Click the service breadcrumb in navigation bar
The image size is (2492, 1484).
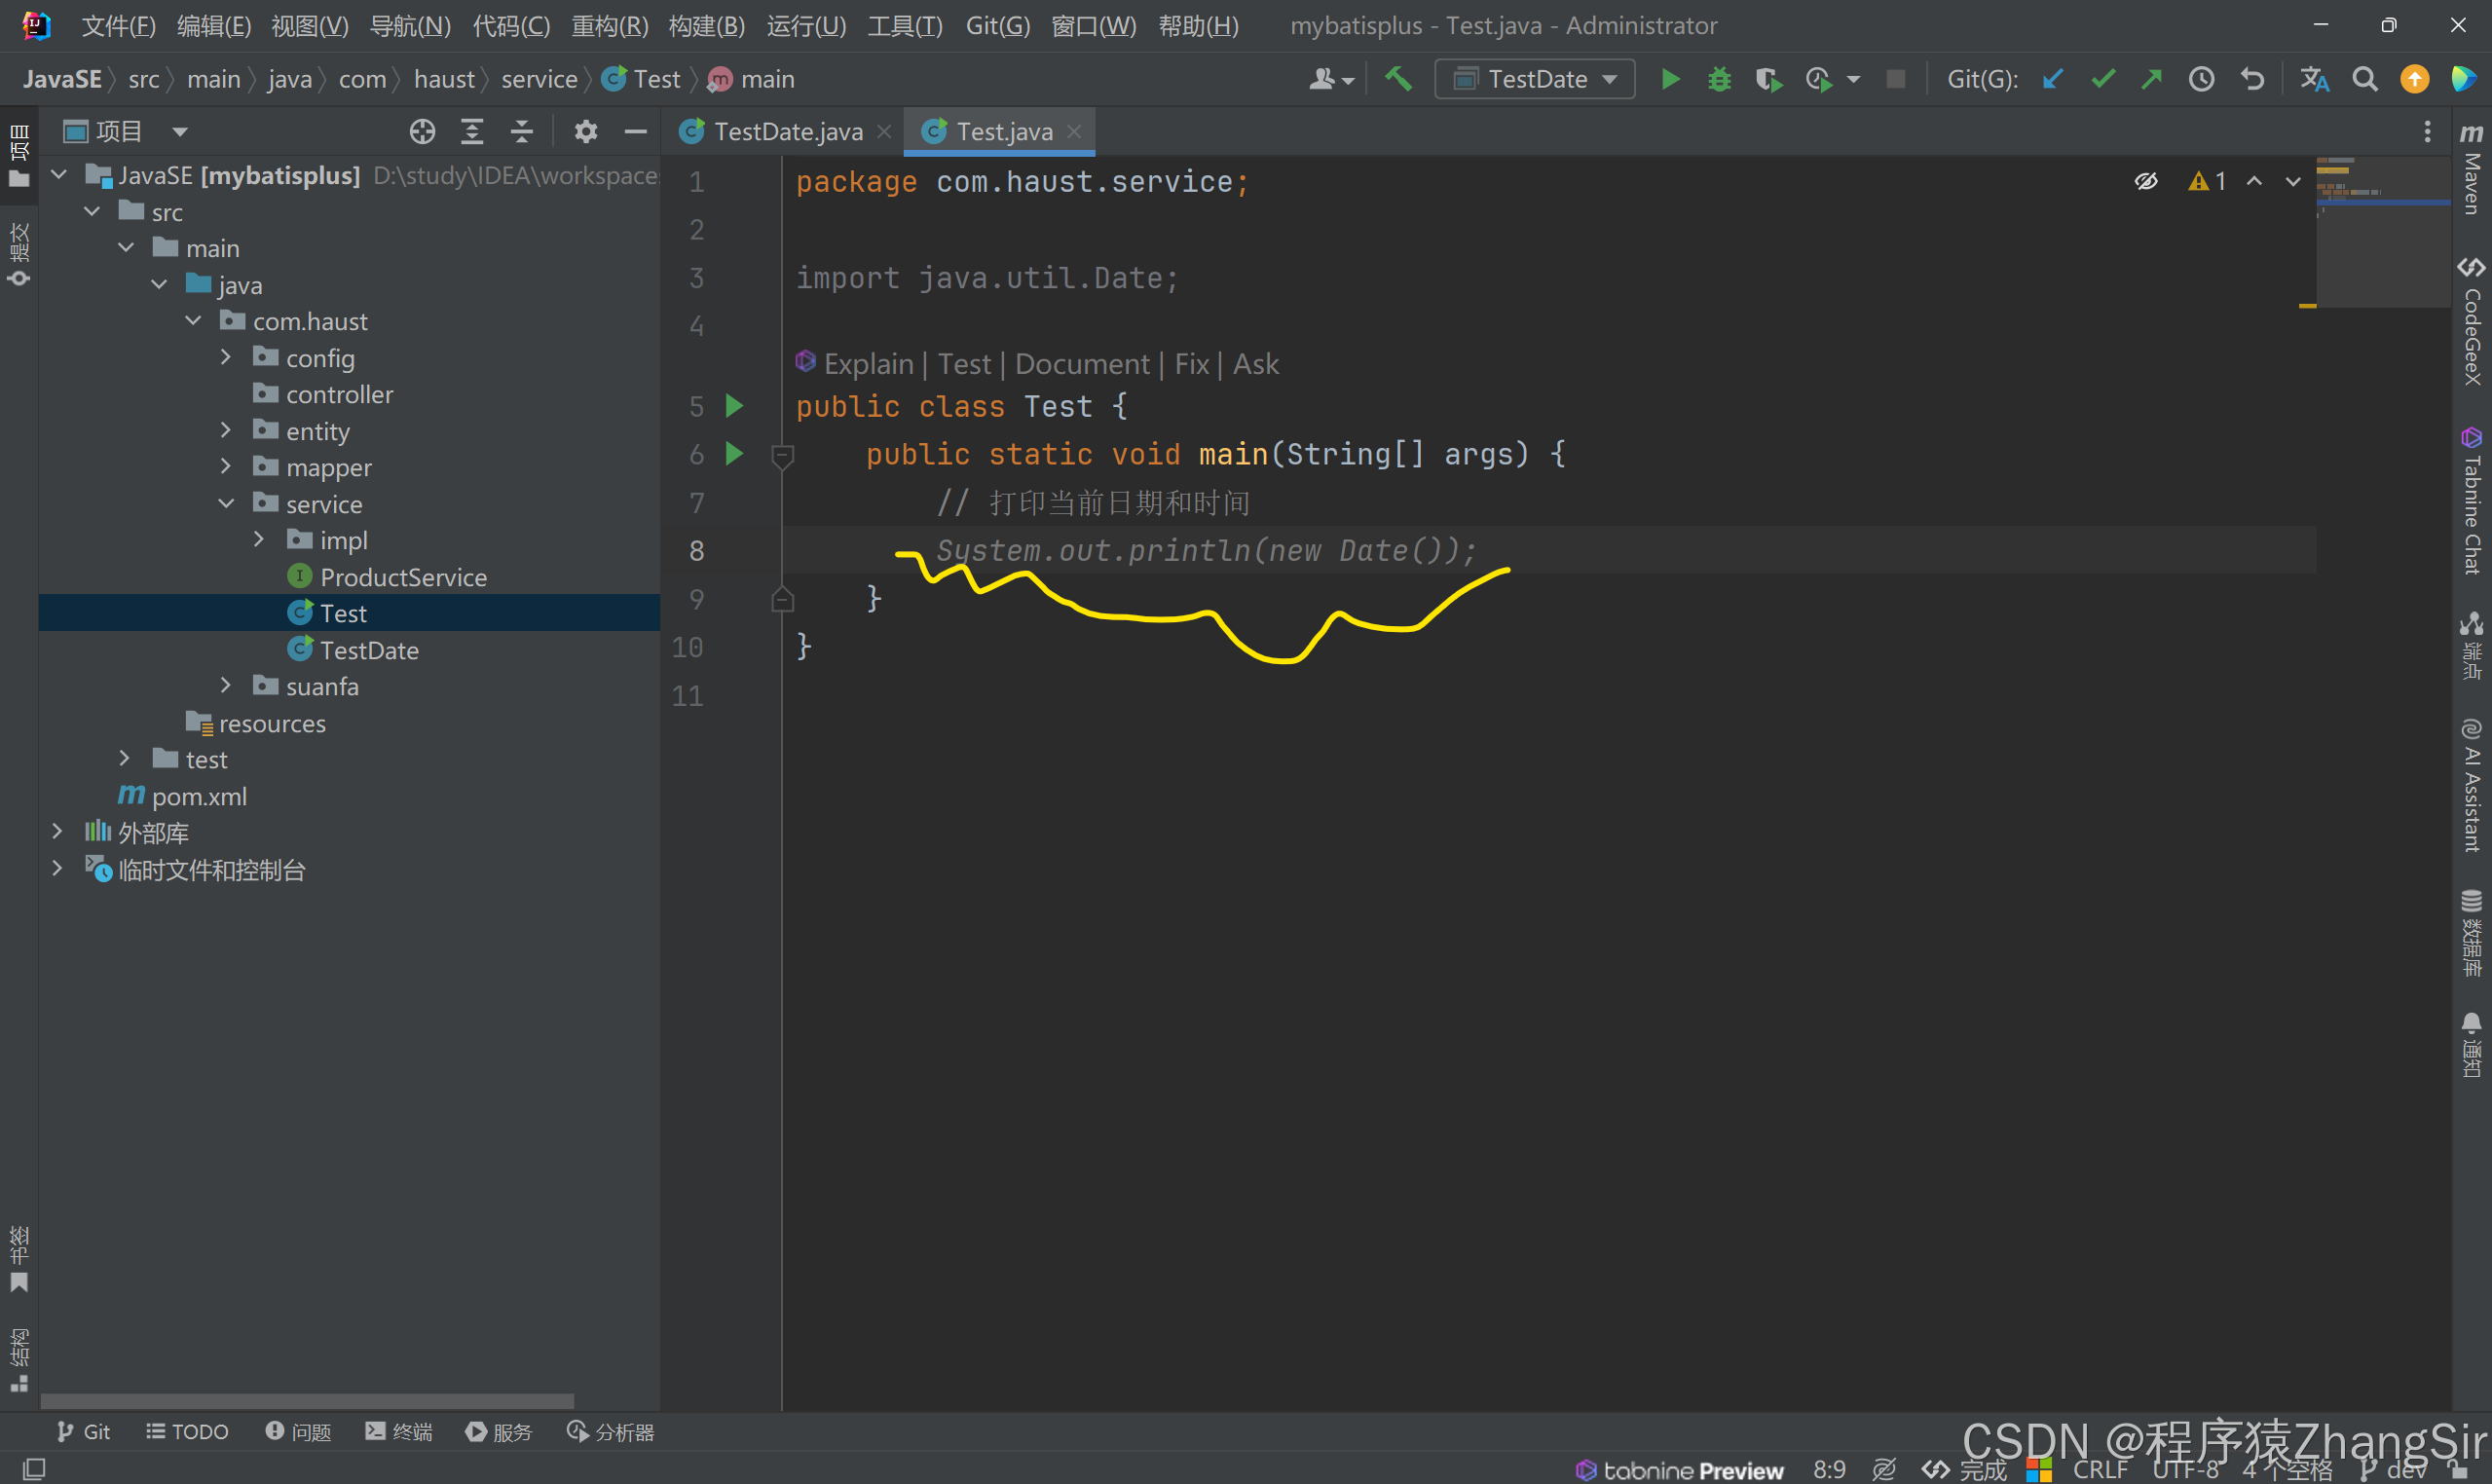pos(539,79)
